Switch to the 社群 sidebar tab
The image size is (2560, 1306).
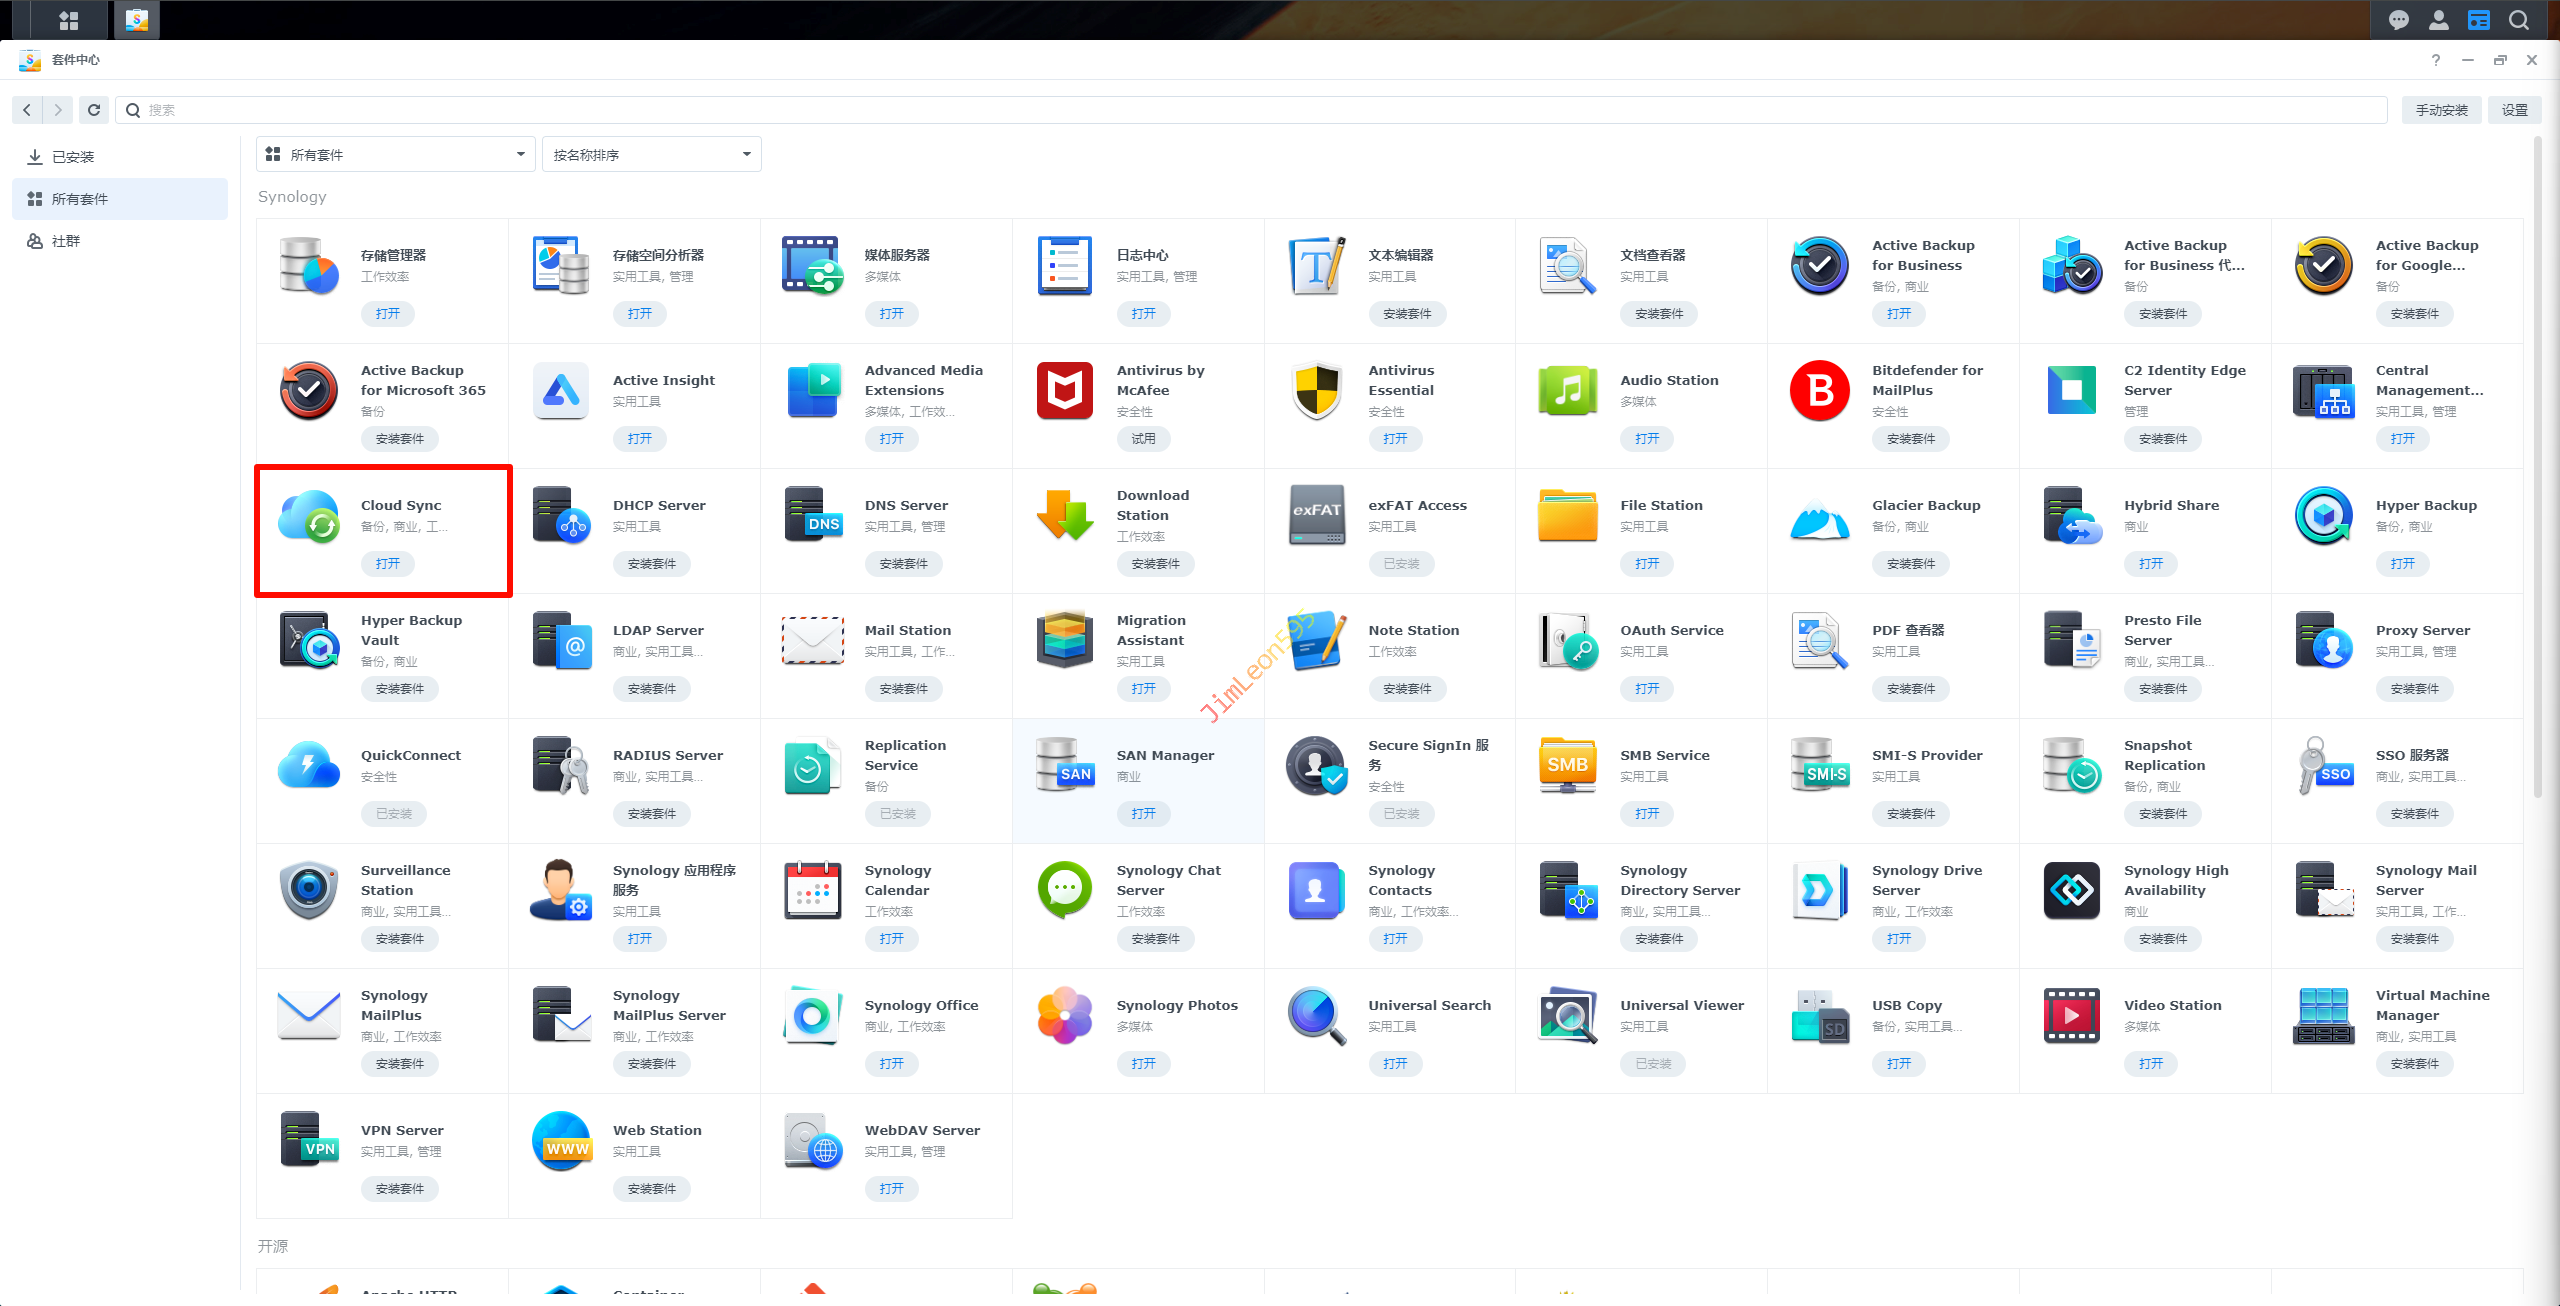66,241
